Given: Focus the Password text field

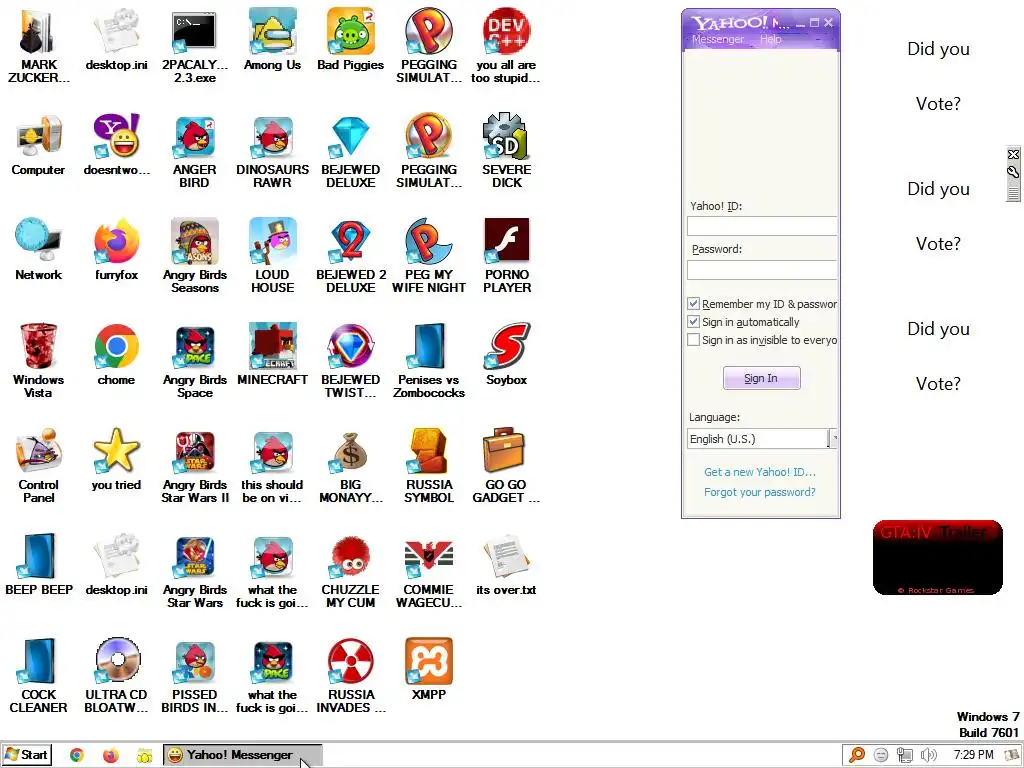Looking at the screenshot, I should click(762, 270).
